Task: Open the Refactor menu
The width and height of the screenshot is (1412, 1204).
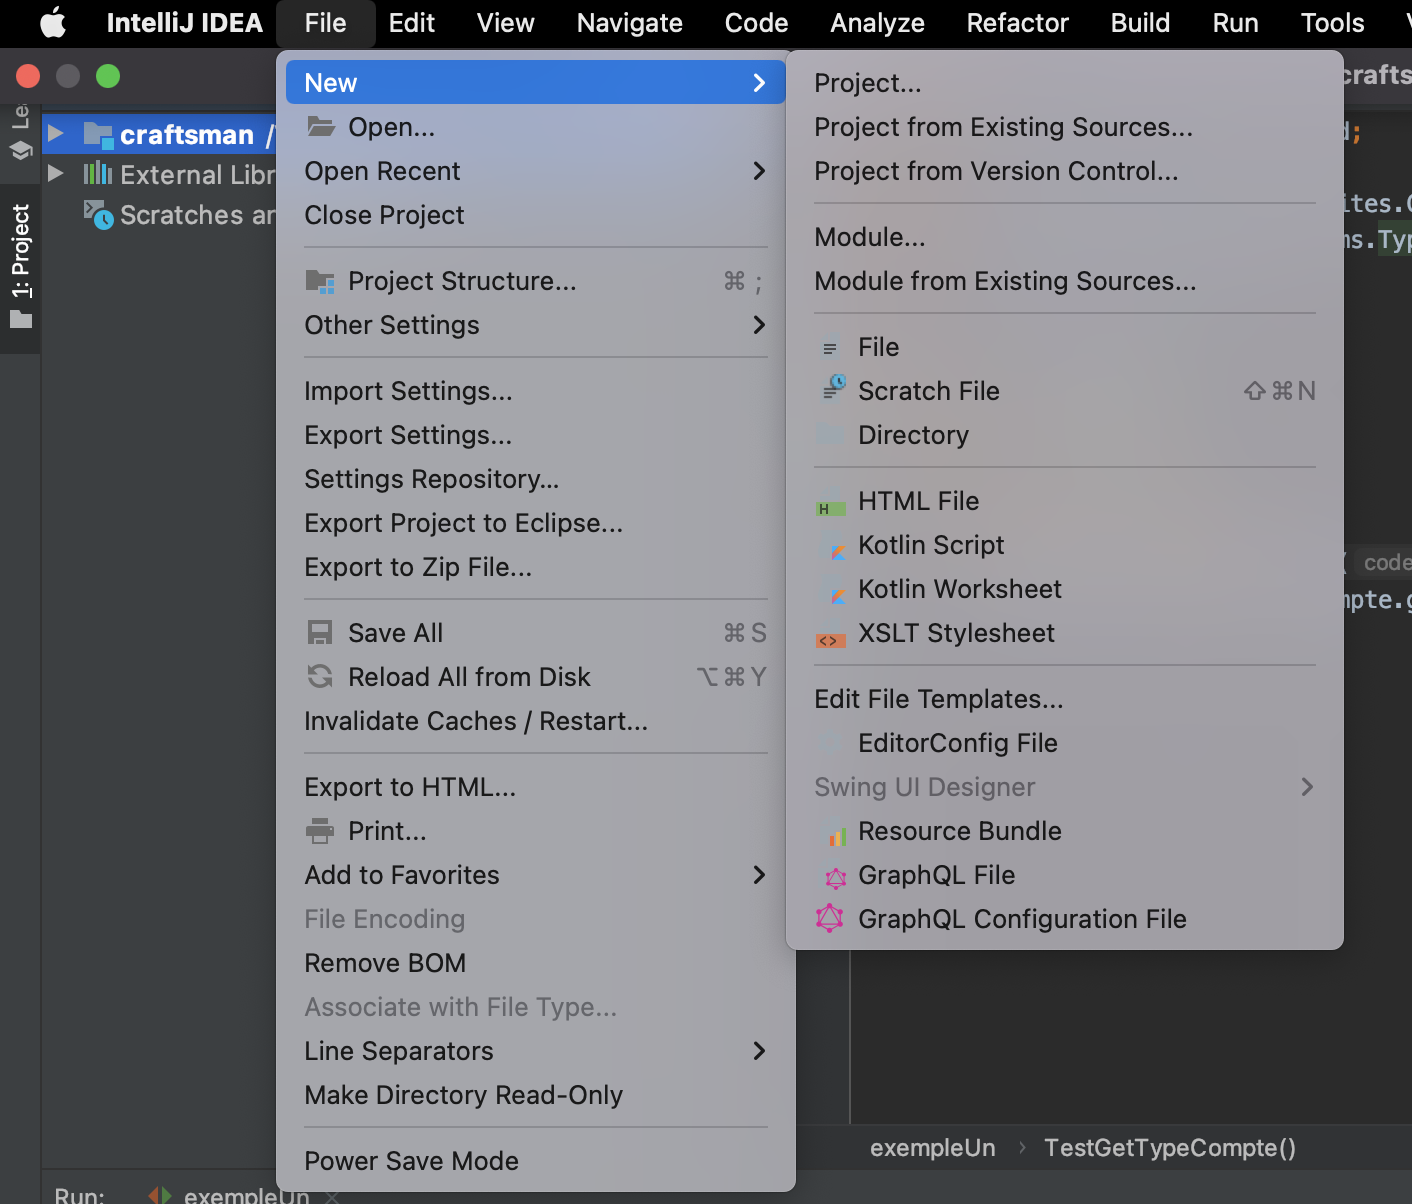Action: point(1017,23)
